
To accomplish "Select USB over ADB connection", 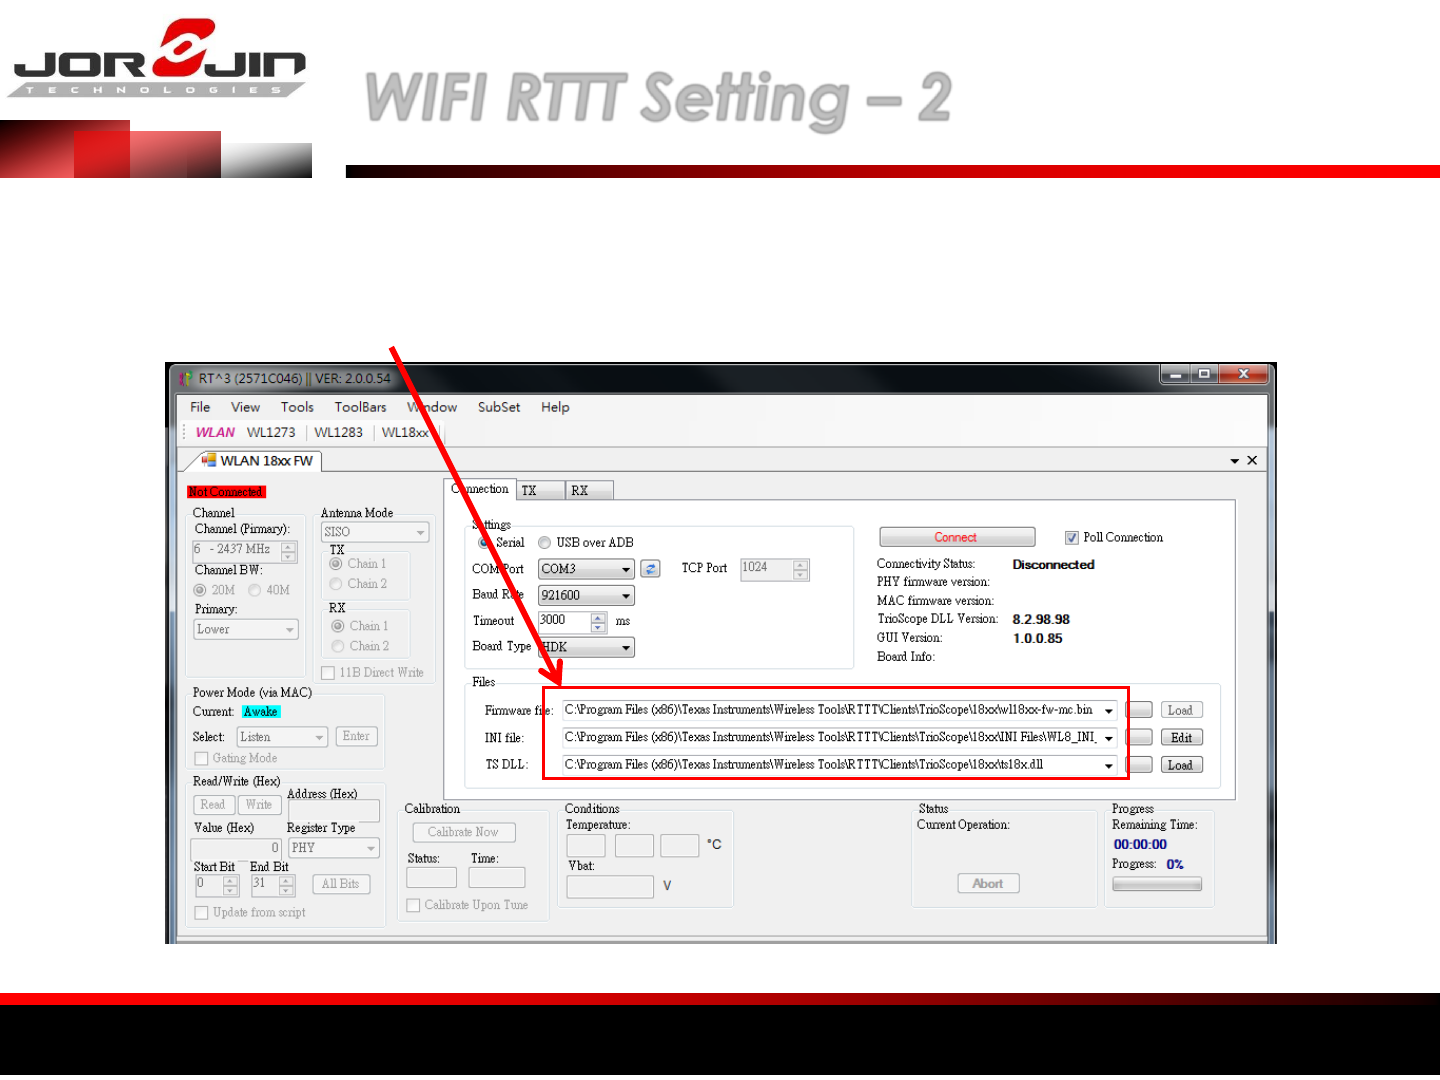I will (x=544, y=543).
